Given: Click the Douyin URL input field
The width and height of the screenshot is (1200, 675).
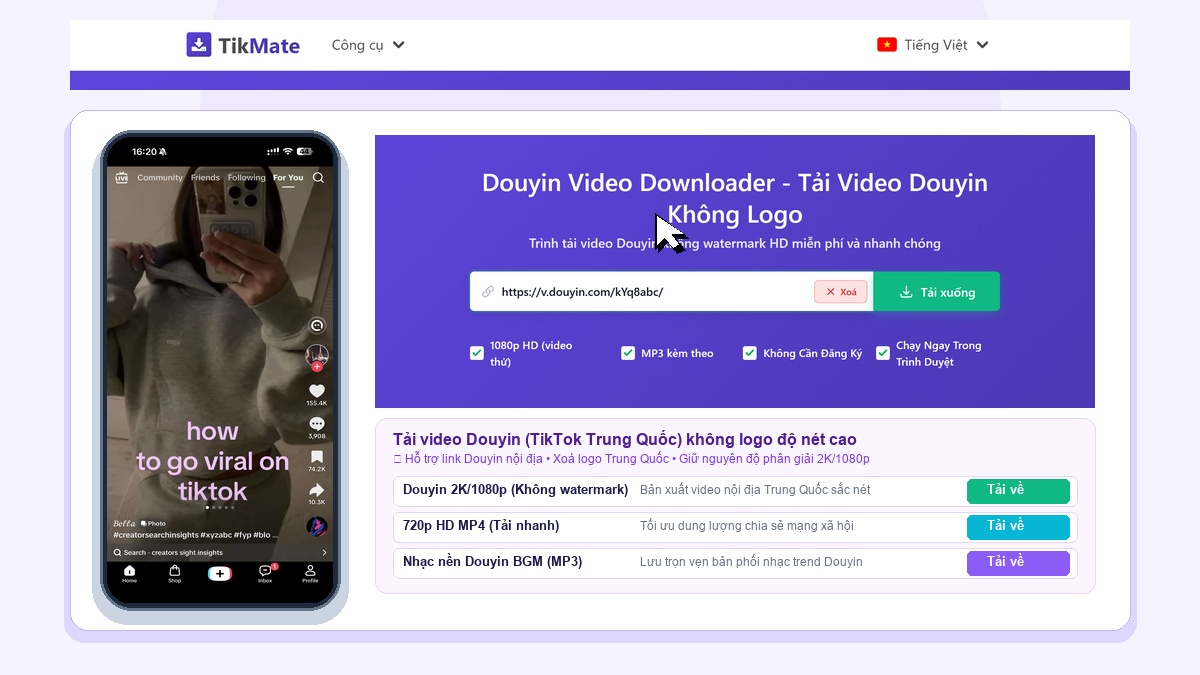Looking at the screenshot, I should click(671, 292).
